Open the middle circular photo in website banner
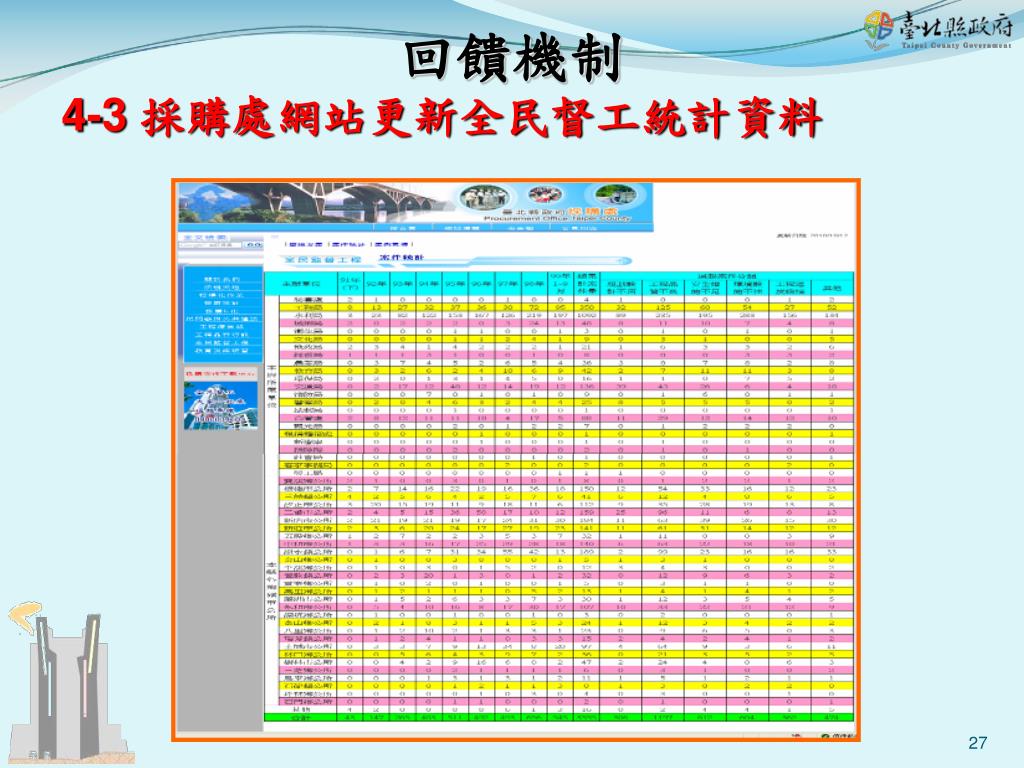1024x768 pixels. click(x=546, y=195)
